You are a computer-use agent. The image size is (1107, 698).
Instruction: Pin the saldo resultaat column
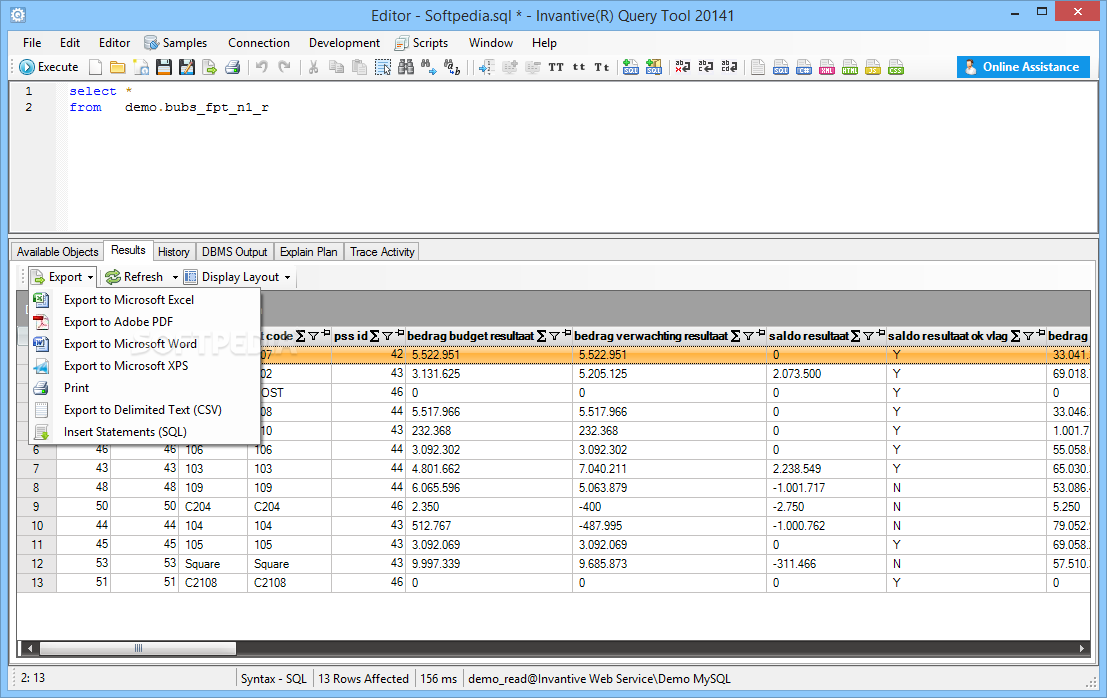(880, 333)
